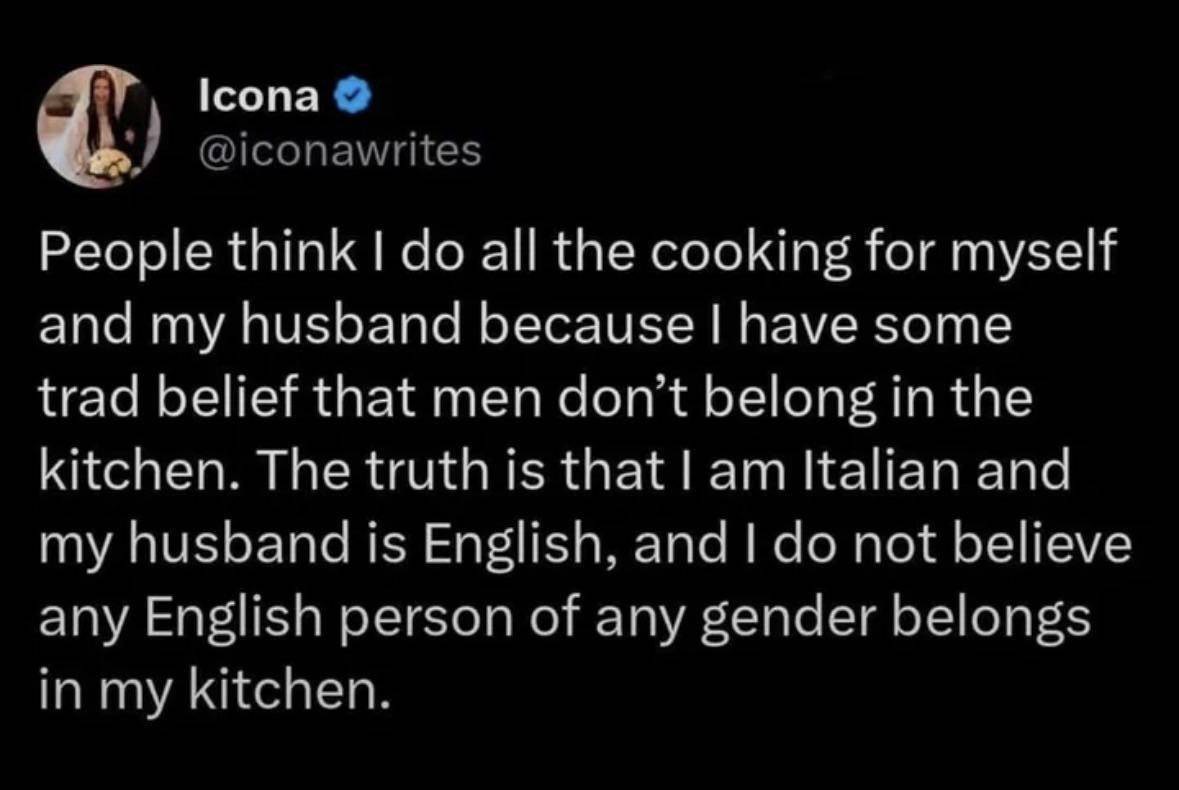Click the blue verified checkmark badge
The width and height of the screenshot is (1179, 790).
tap(354, 97)
